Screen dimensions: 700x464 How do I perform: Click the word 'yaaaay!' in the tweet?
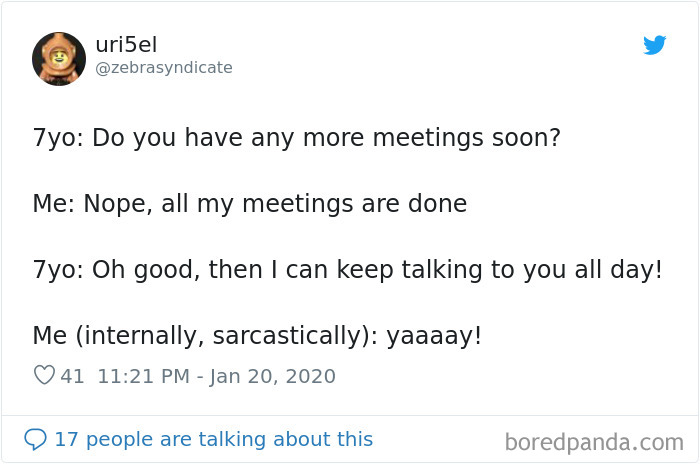click(434, 336)
